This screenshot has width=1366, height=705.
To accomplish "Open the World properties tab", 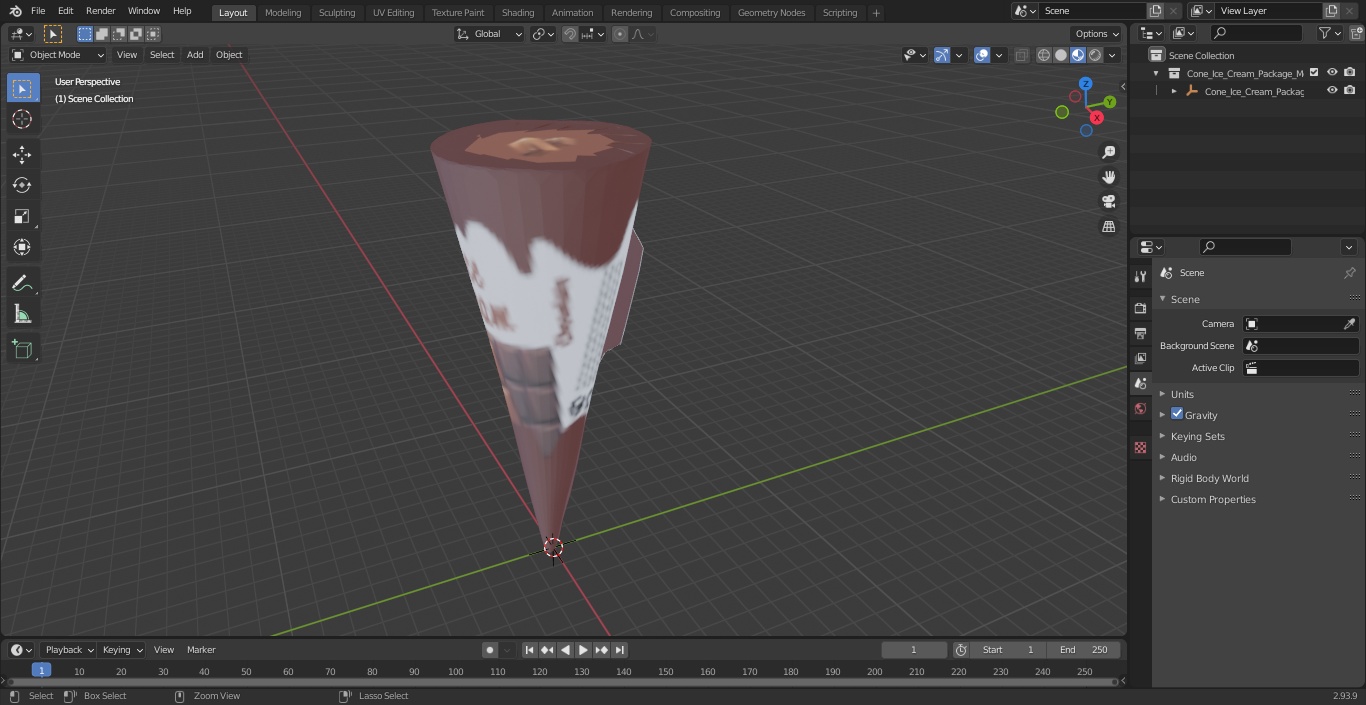I will (x=1140, y=408).
